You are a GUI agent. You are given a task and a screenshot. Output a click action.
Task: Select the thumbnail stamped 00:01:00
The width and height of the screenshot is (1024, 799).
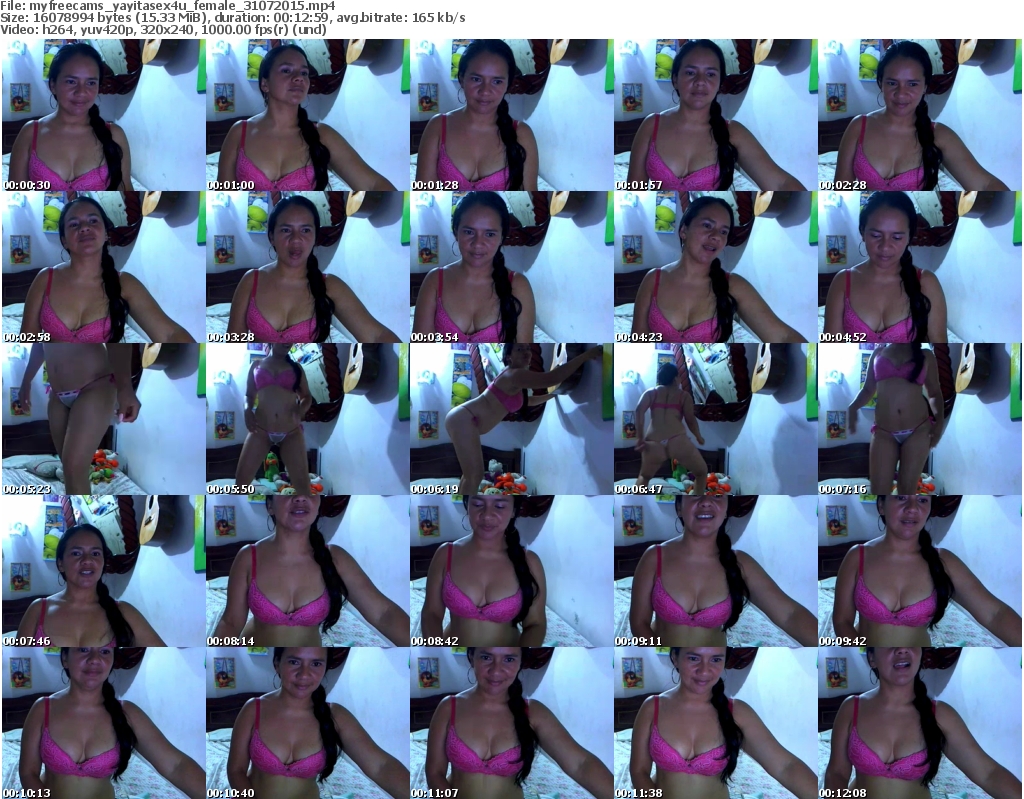308,115
